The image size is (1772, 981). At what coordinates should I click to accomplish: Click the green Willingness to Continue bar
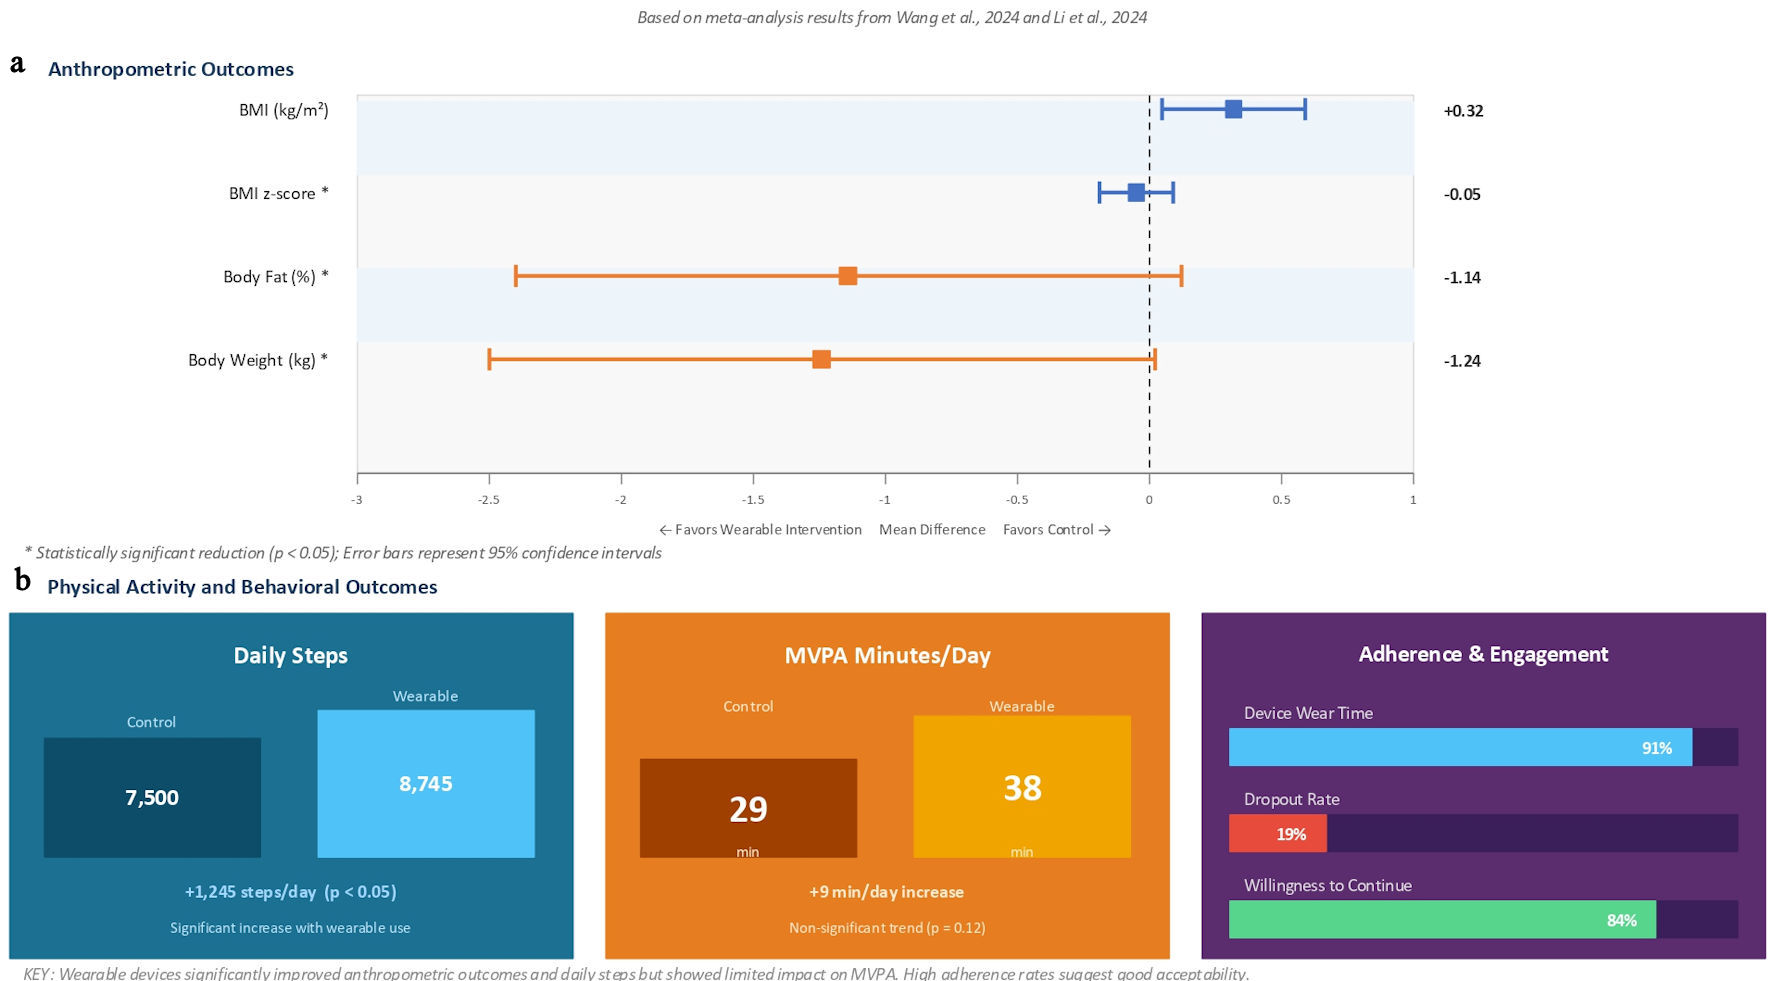pyautogui.click(x=1442, y=920)
